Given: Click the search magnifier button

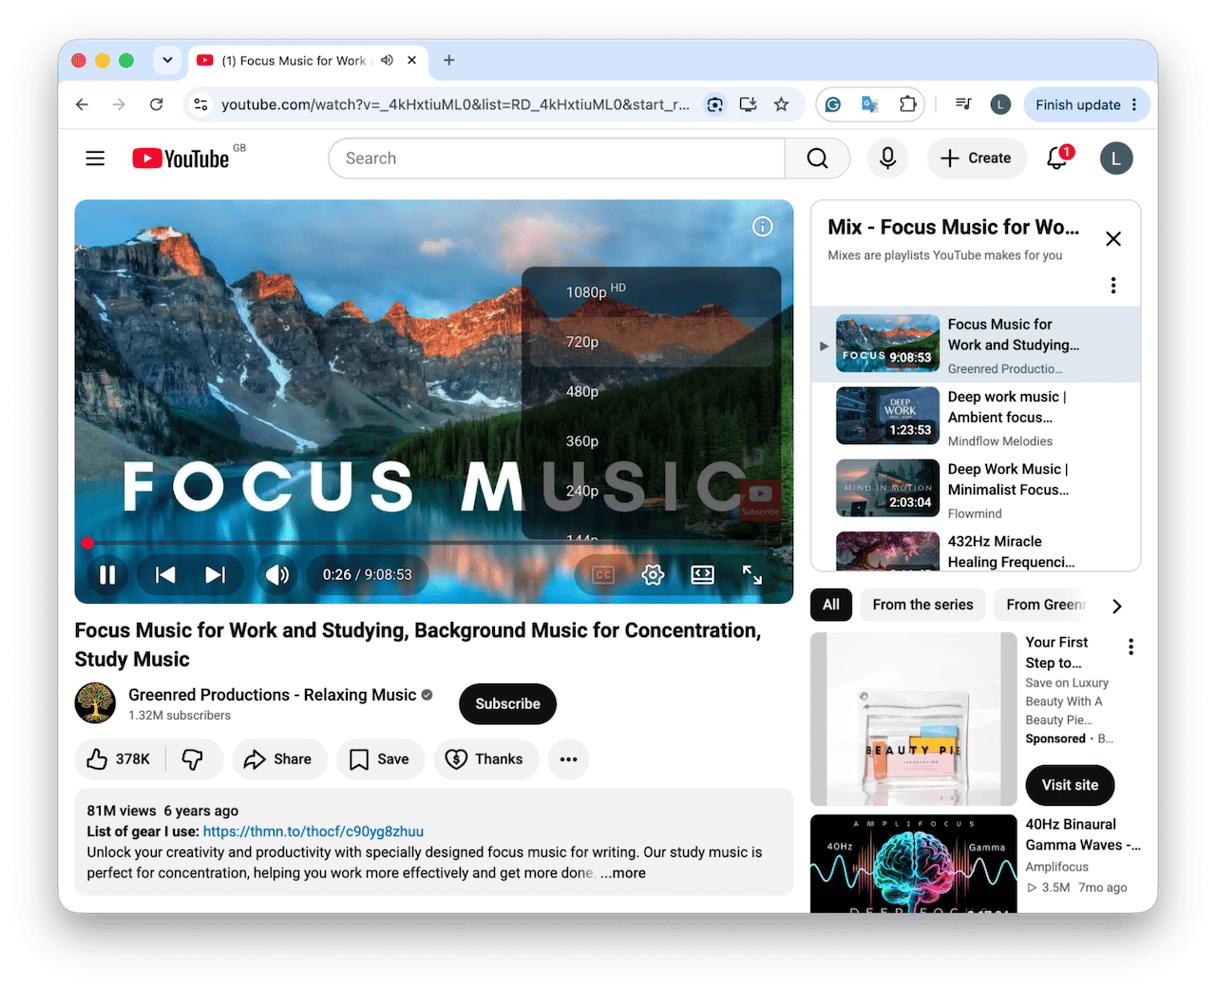Looking at the screenshot, I should (x=817, y=158).
